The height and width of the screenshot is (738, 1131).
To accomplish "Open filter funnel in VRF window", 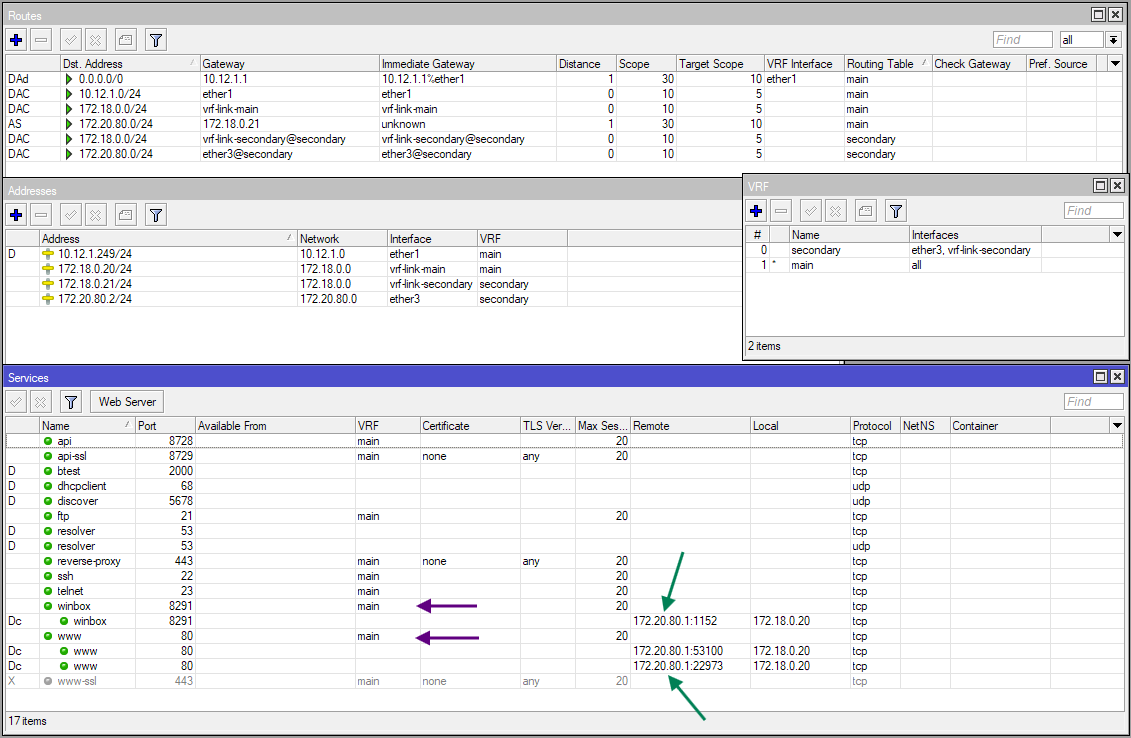I will (x=896, y=211).
